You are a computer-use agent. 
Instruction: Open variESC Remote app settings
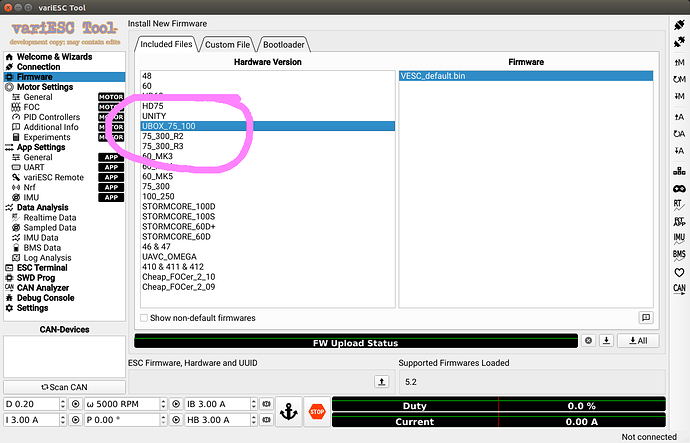(53, 177)
